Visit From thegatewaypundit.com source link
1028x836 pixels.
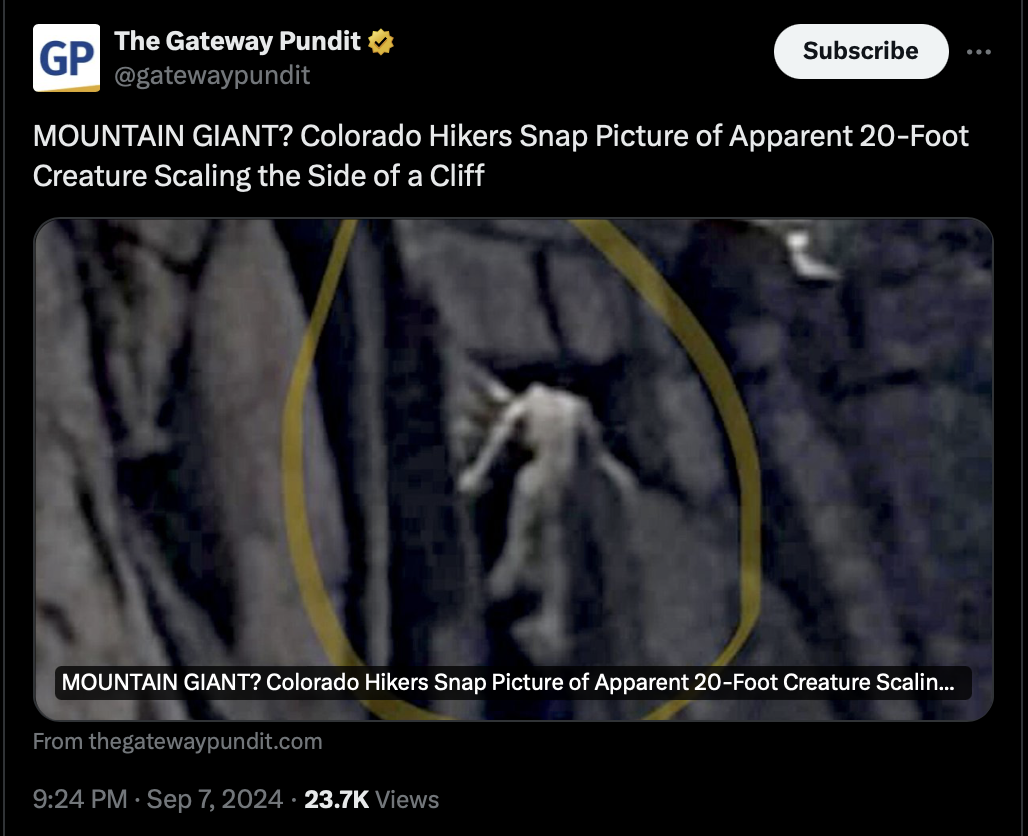178,742
